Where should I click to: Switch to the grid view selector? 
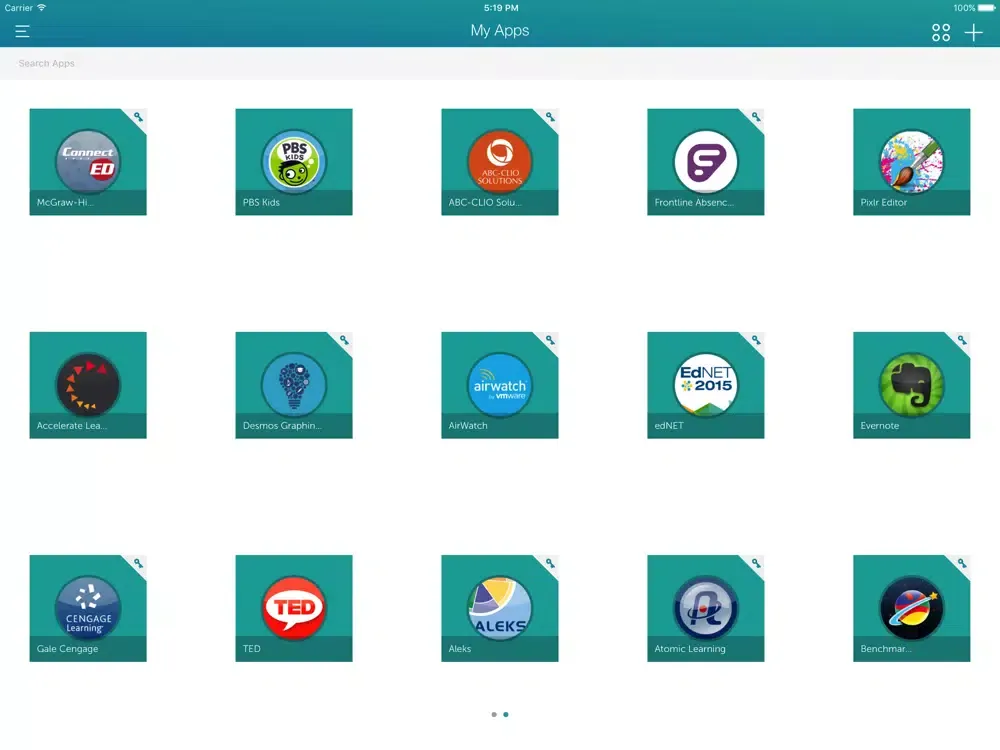pos(940,31)
